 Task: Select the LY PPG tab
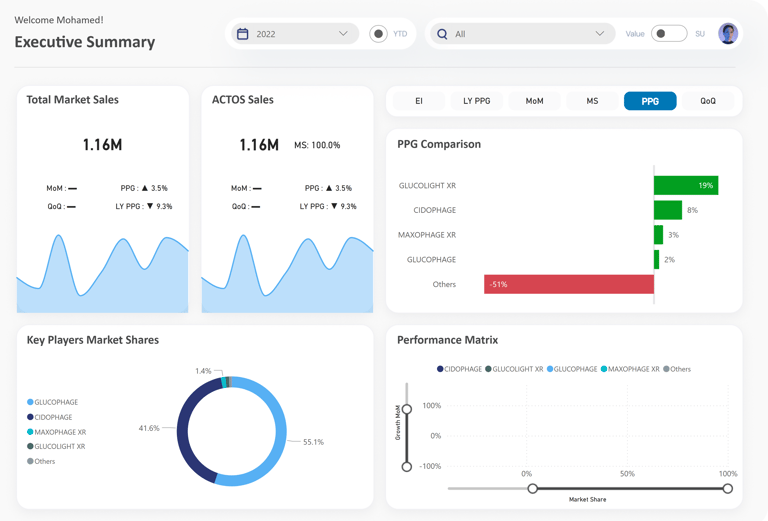click(477, 101)
